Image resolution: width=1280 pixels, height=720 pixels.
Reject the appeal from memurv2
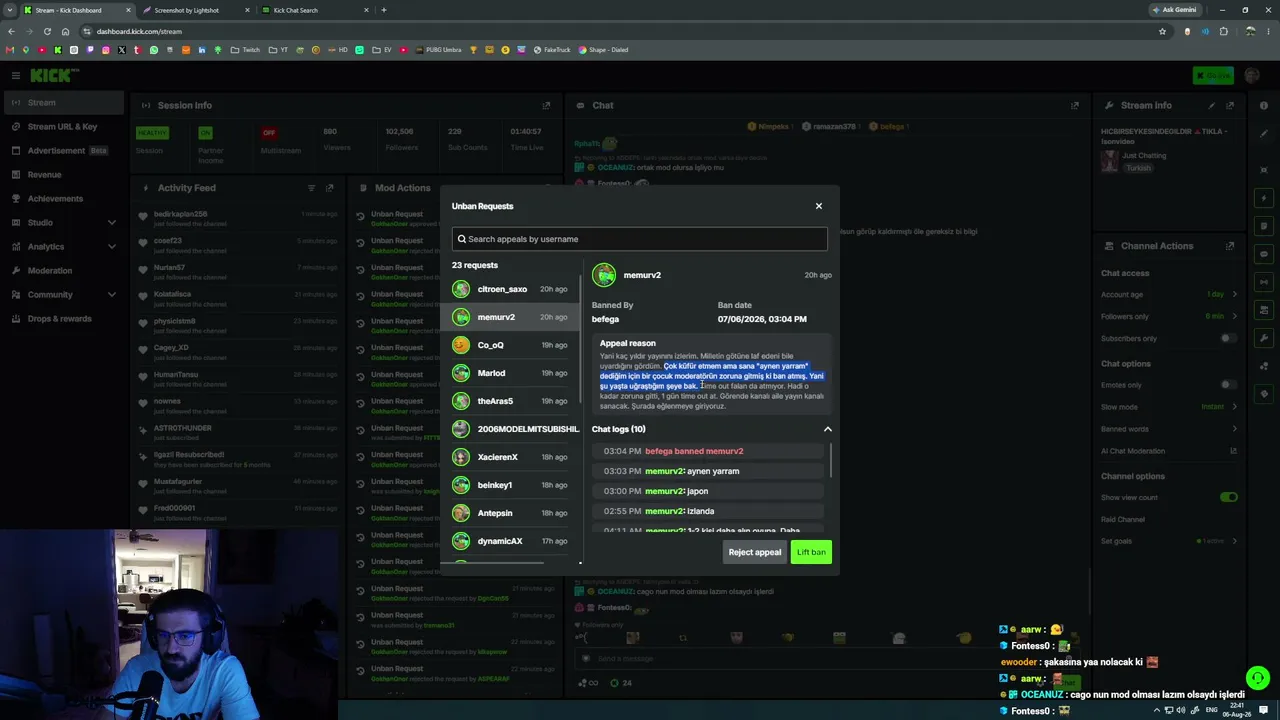pyautogui.click(x=755, y=552)
